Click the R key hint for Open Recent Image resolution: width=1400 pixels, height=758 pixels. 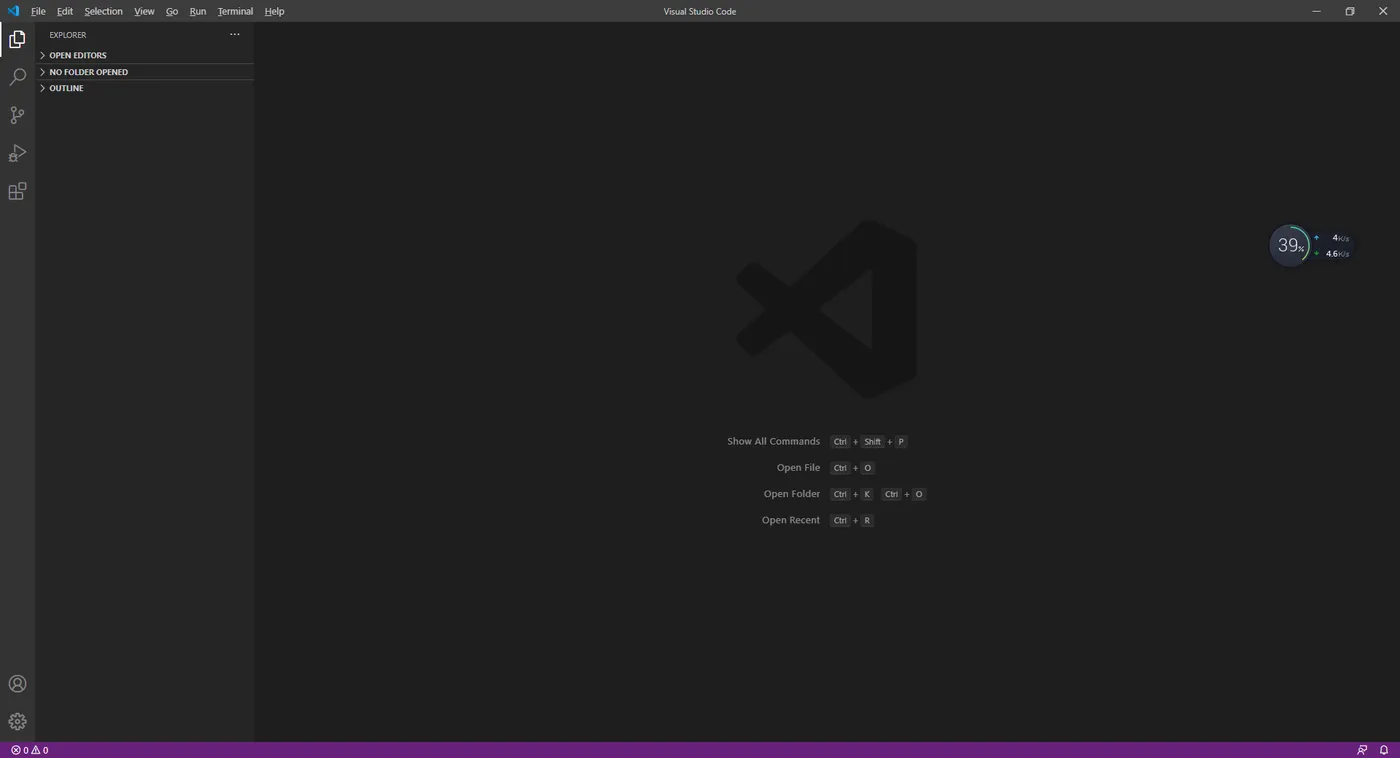click(867, 520)
